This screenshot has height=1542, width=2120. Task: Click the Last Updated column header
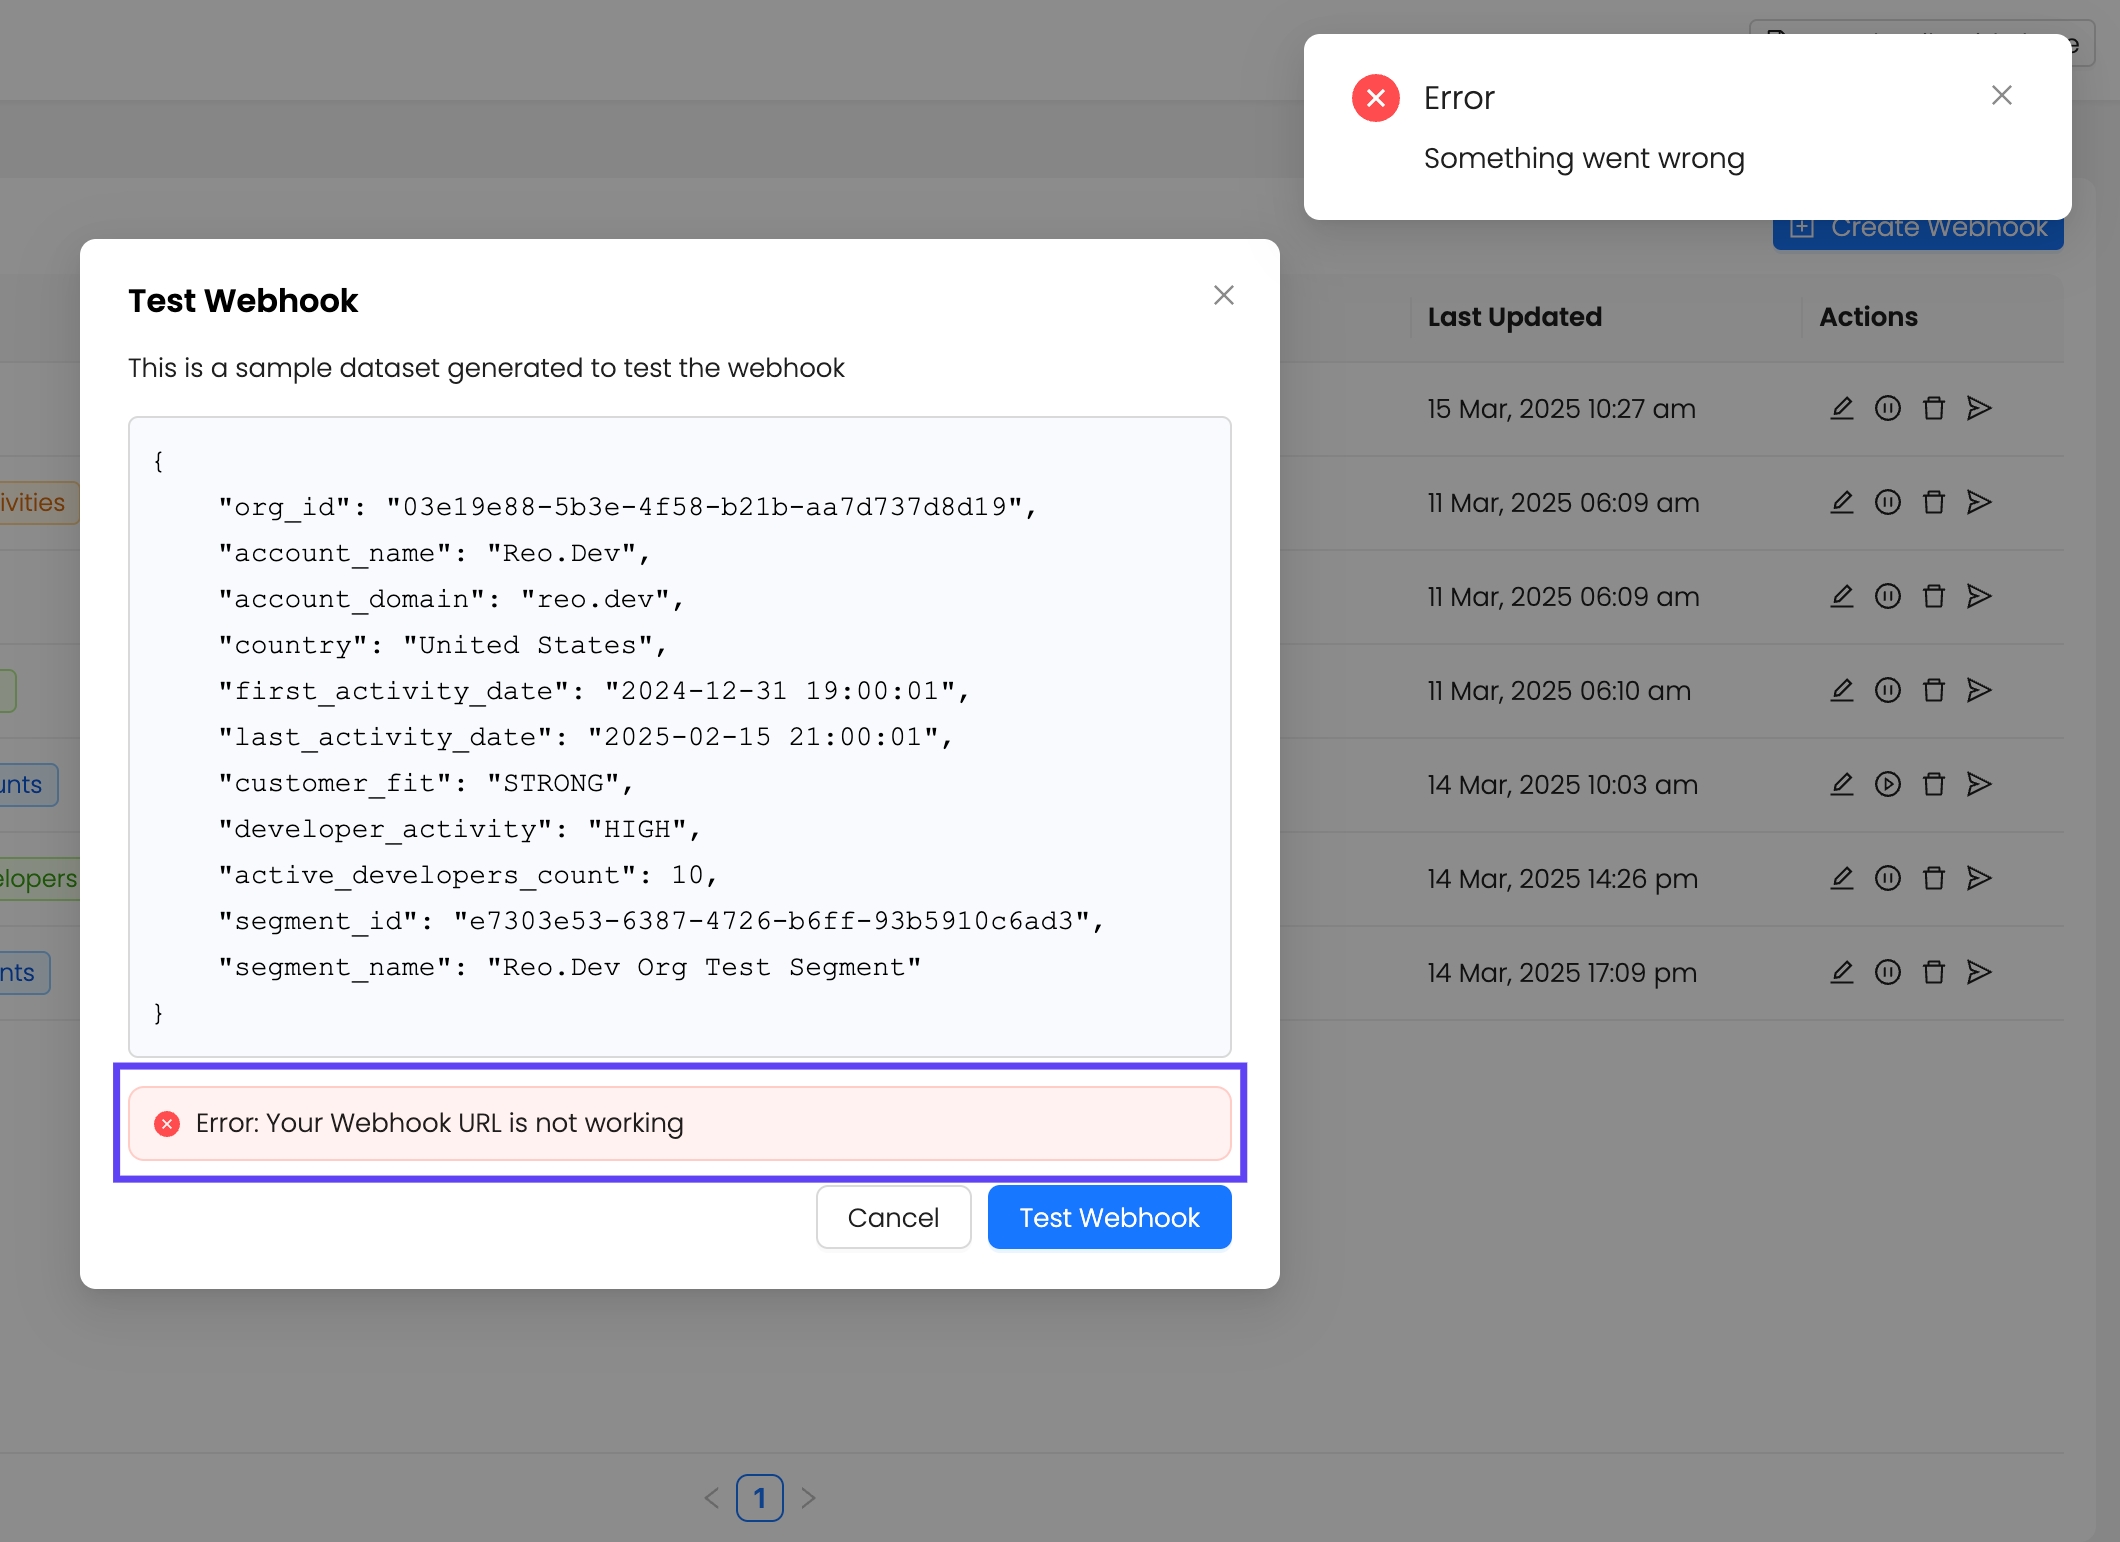tap(1514, 317)
